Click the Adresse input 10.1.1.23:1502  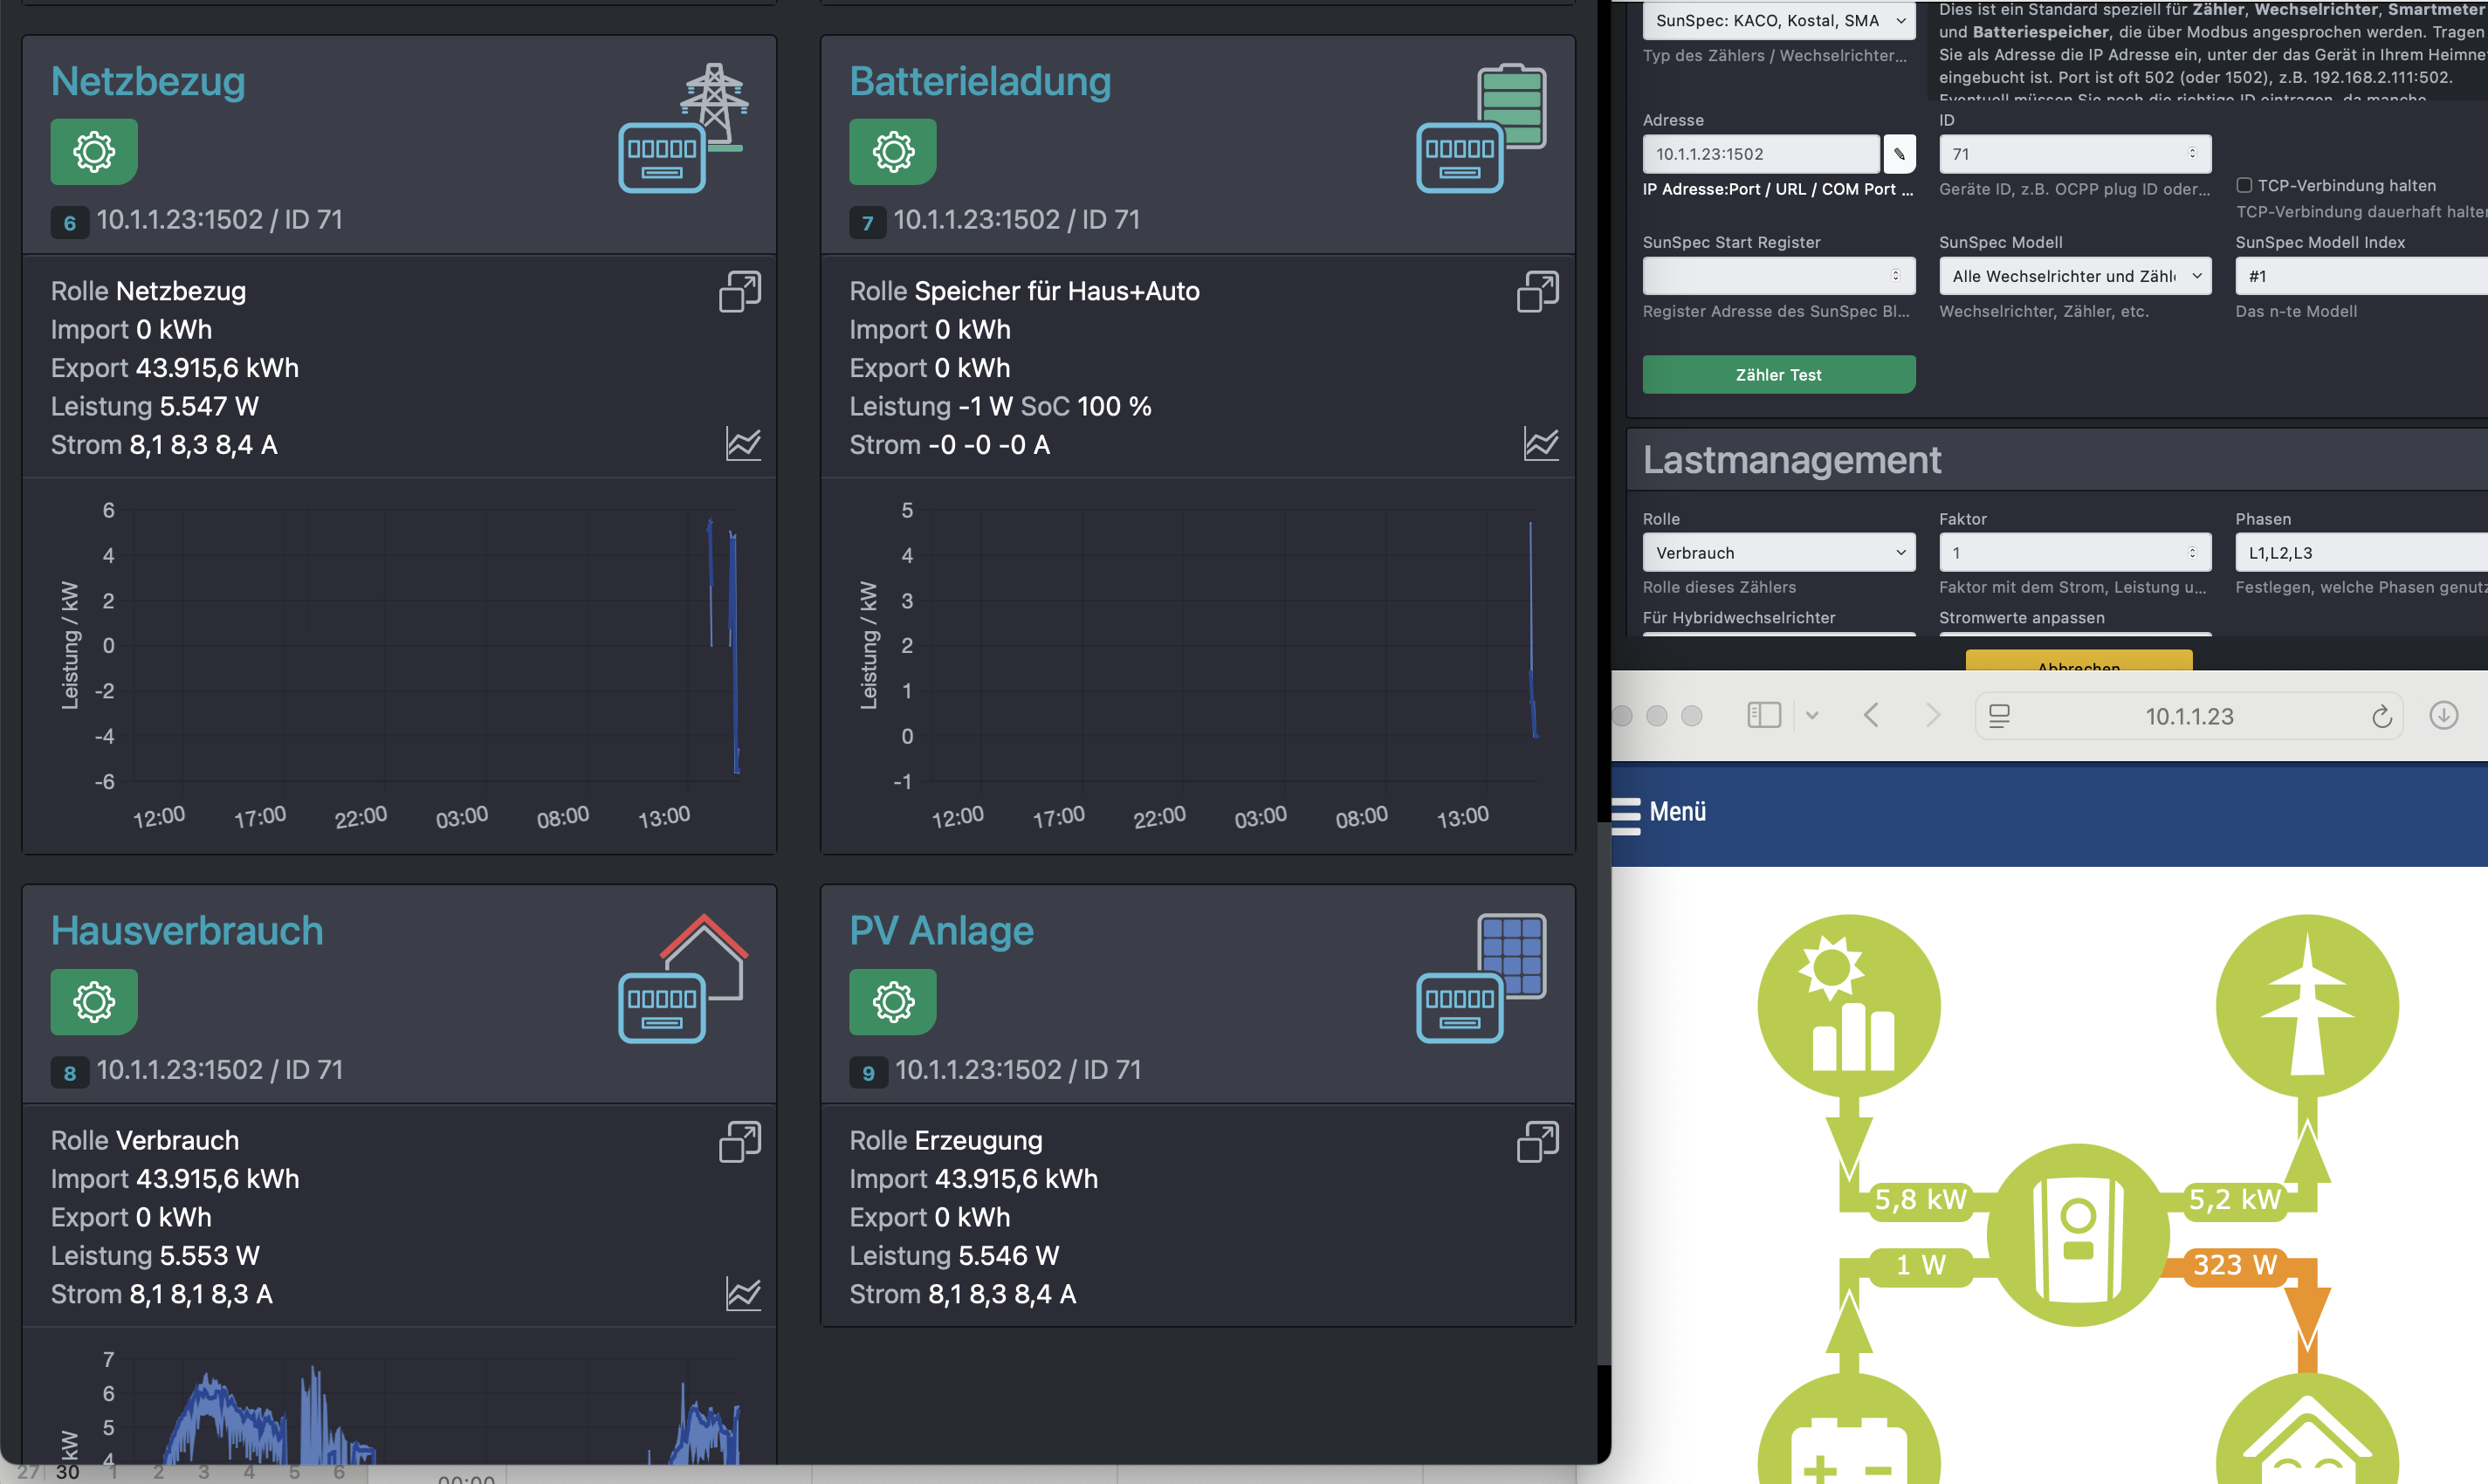coord(1761,154)
